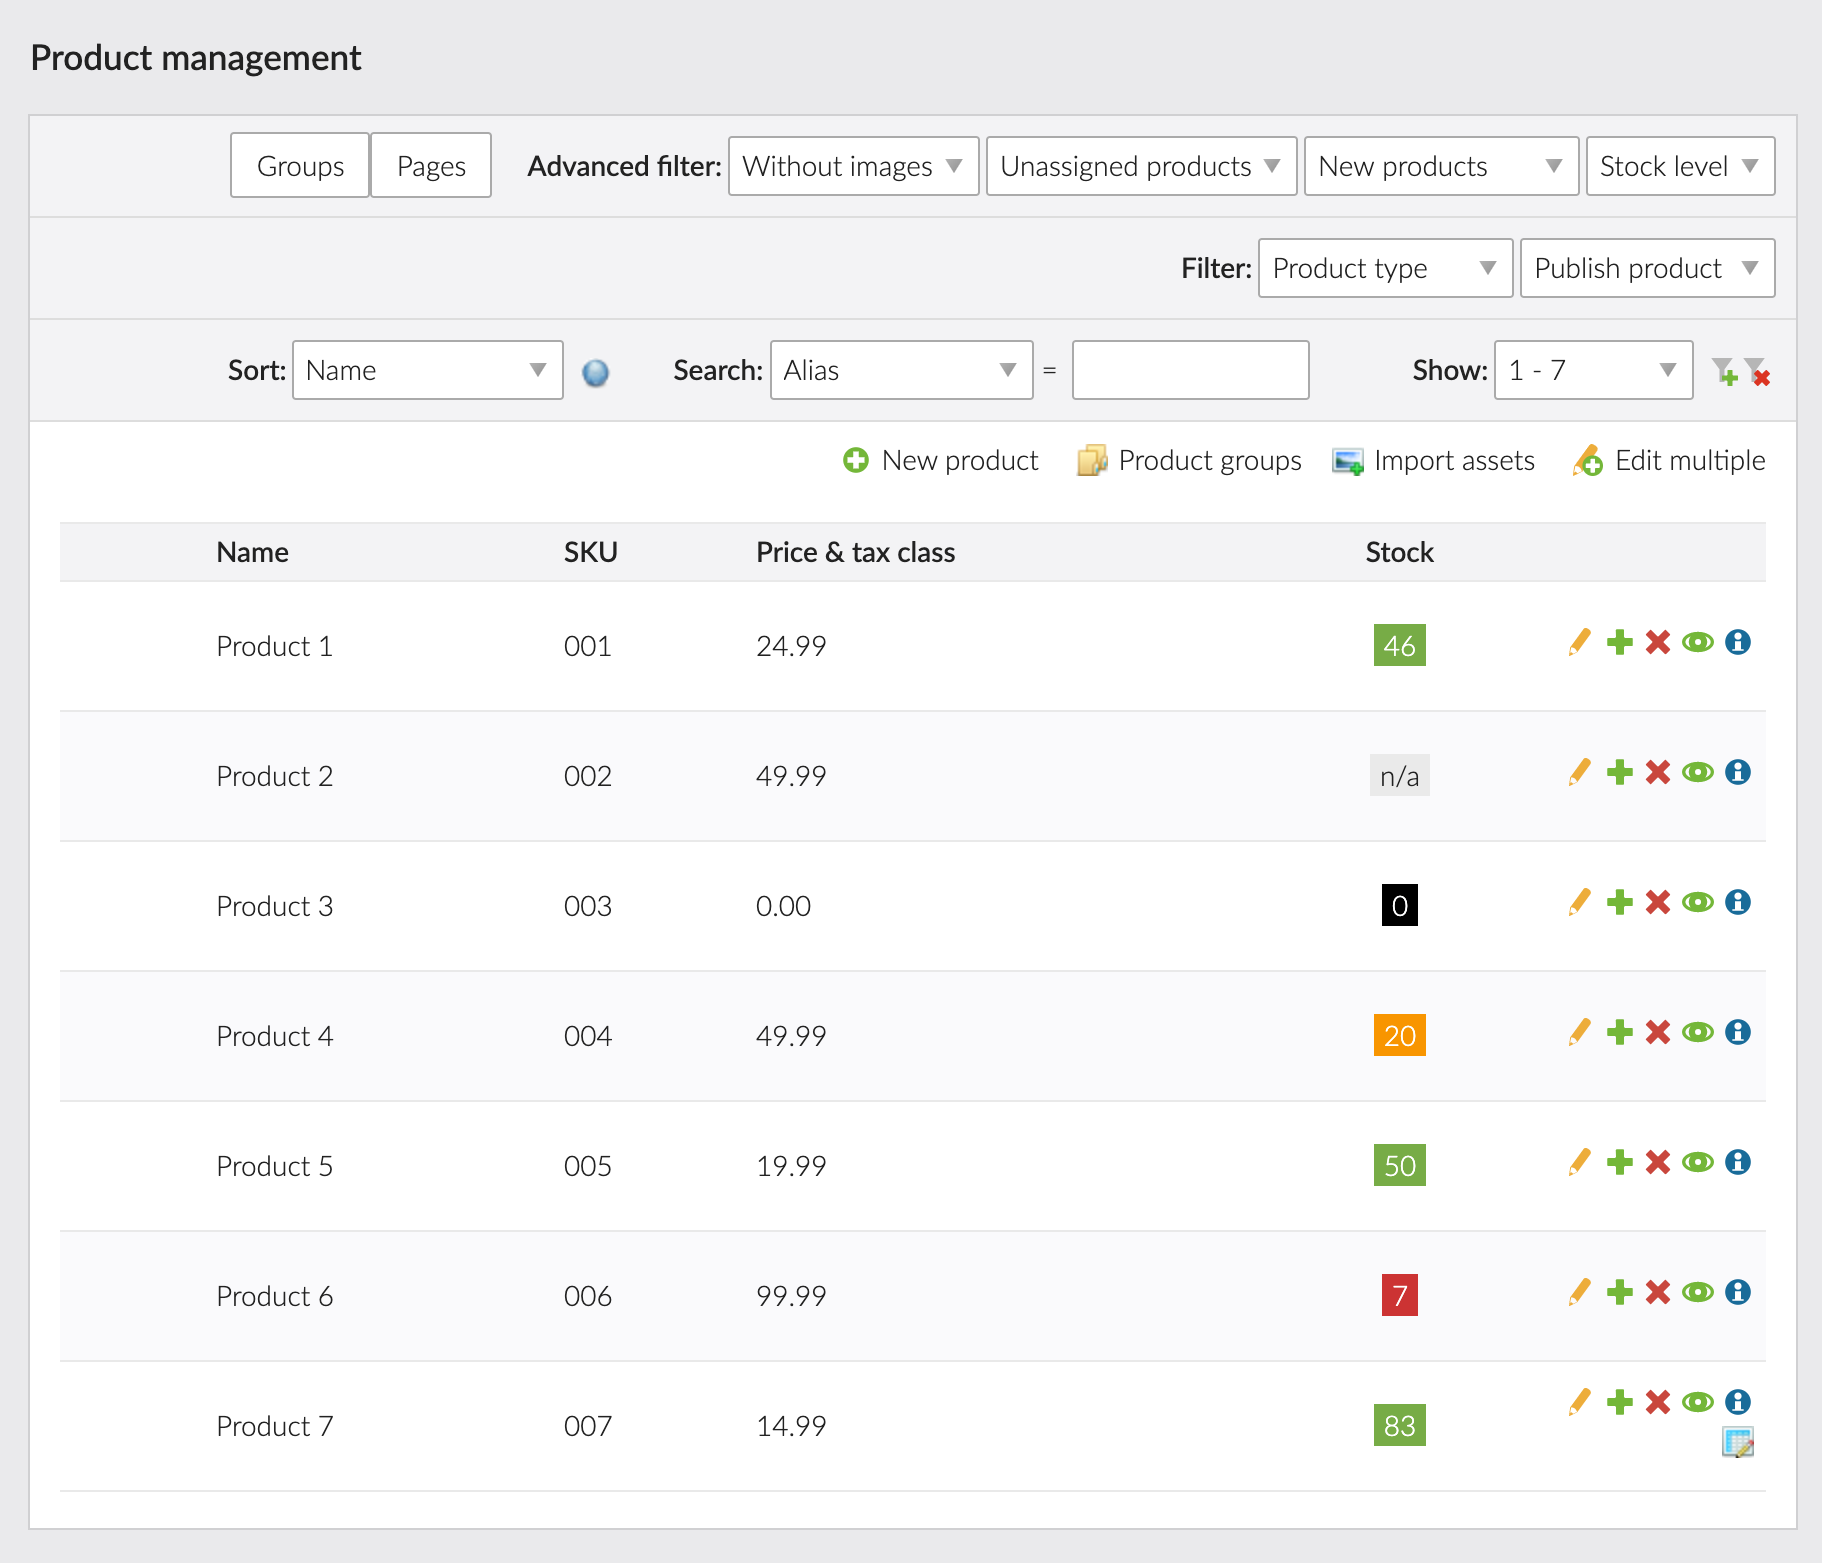Expand the Sort by Name dropdown
Viewport: 1822px width, 1563px height.
point(427,371)
